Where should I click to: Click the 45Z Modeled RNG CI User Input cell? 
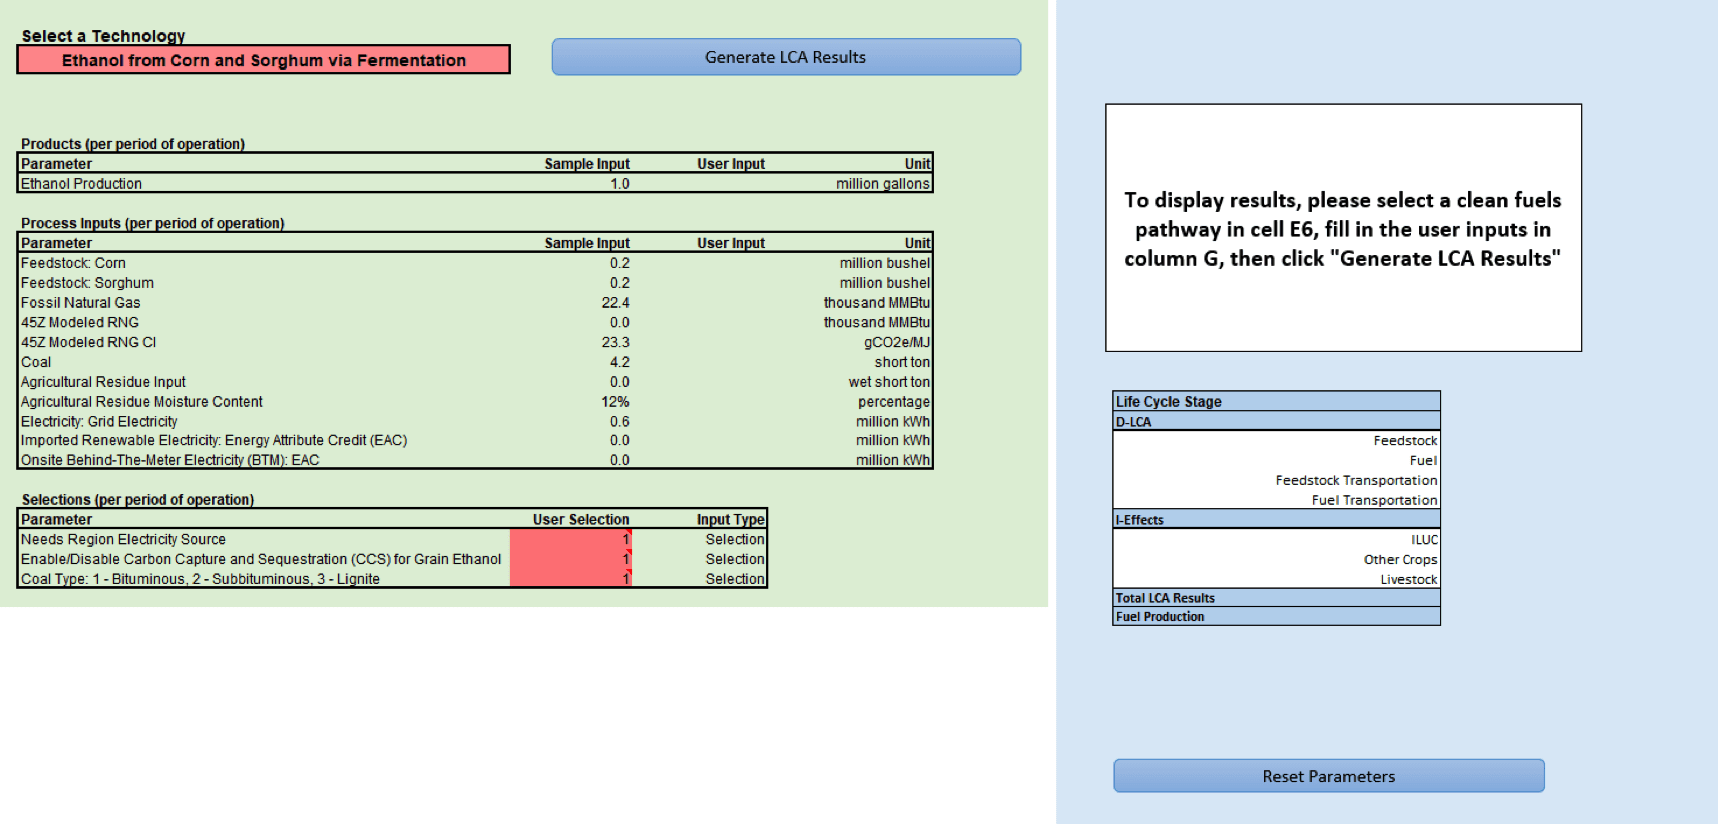pyautogui.click(x=731, y=342)
